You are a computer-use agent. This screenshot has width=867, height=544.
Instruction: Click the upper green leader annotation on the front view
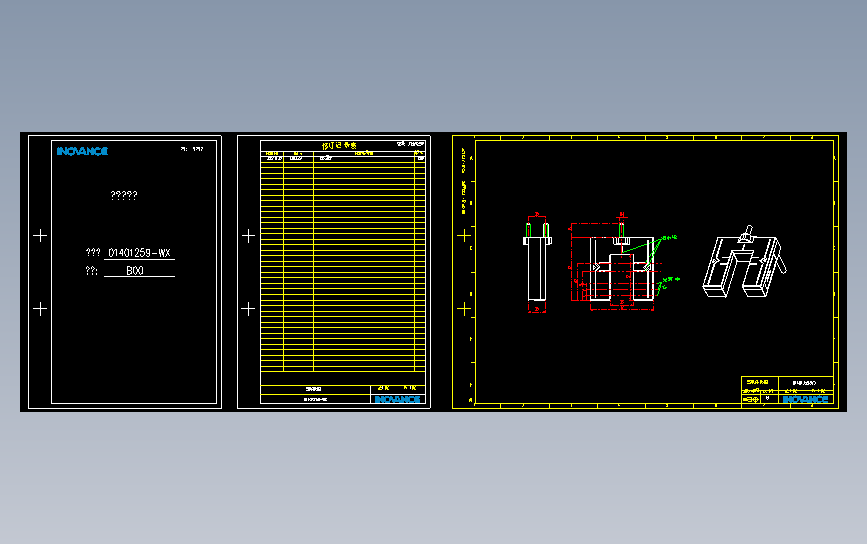[670, 237]
